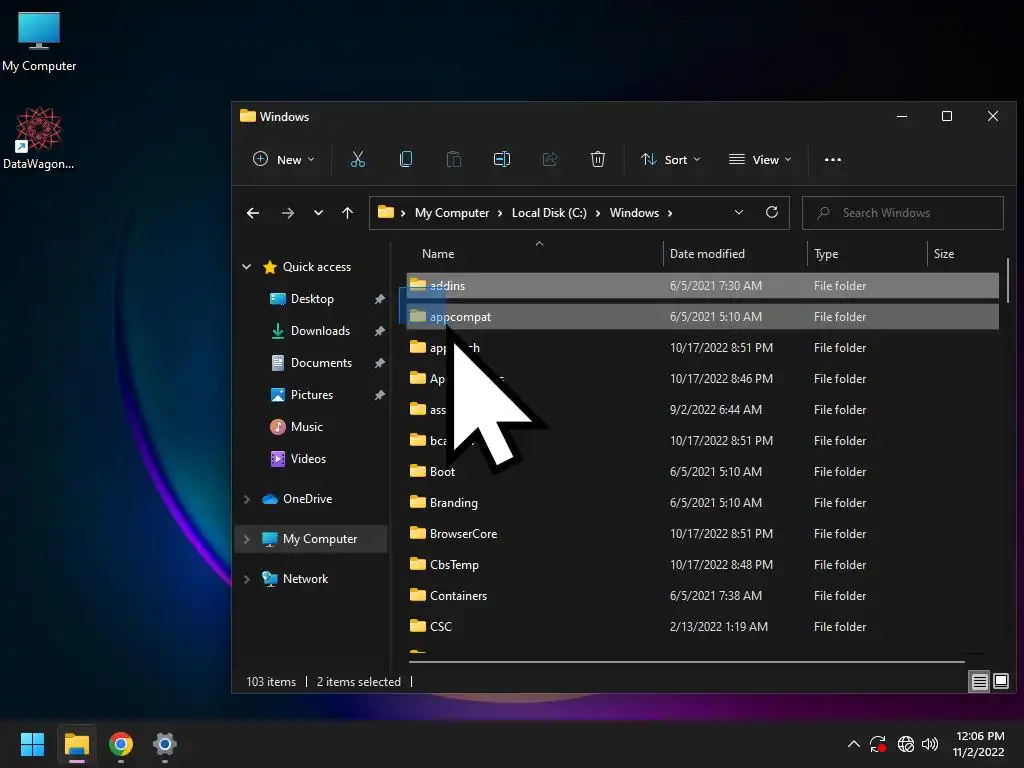Image resolution: width=1024 pixels, height=768 pixels.
Task: Expand chevron after Windows in address bar
Action: (670, 213)
